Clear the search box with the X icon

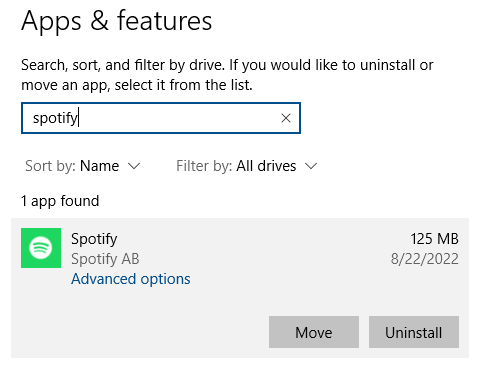(286, 118)
